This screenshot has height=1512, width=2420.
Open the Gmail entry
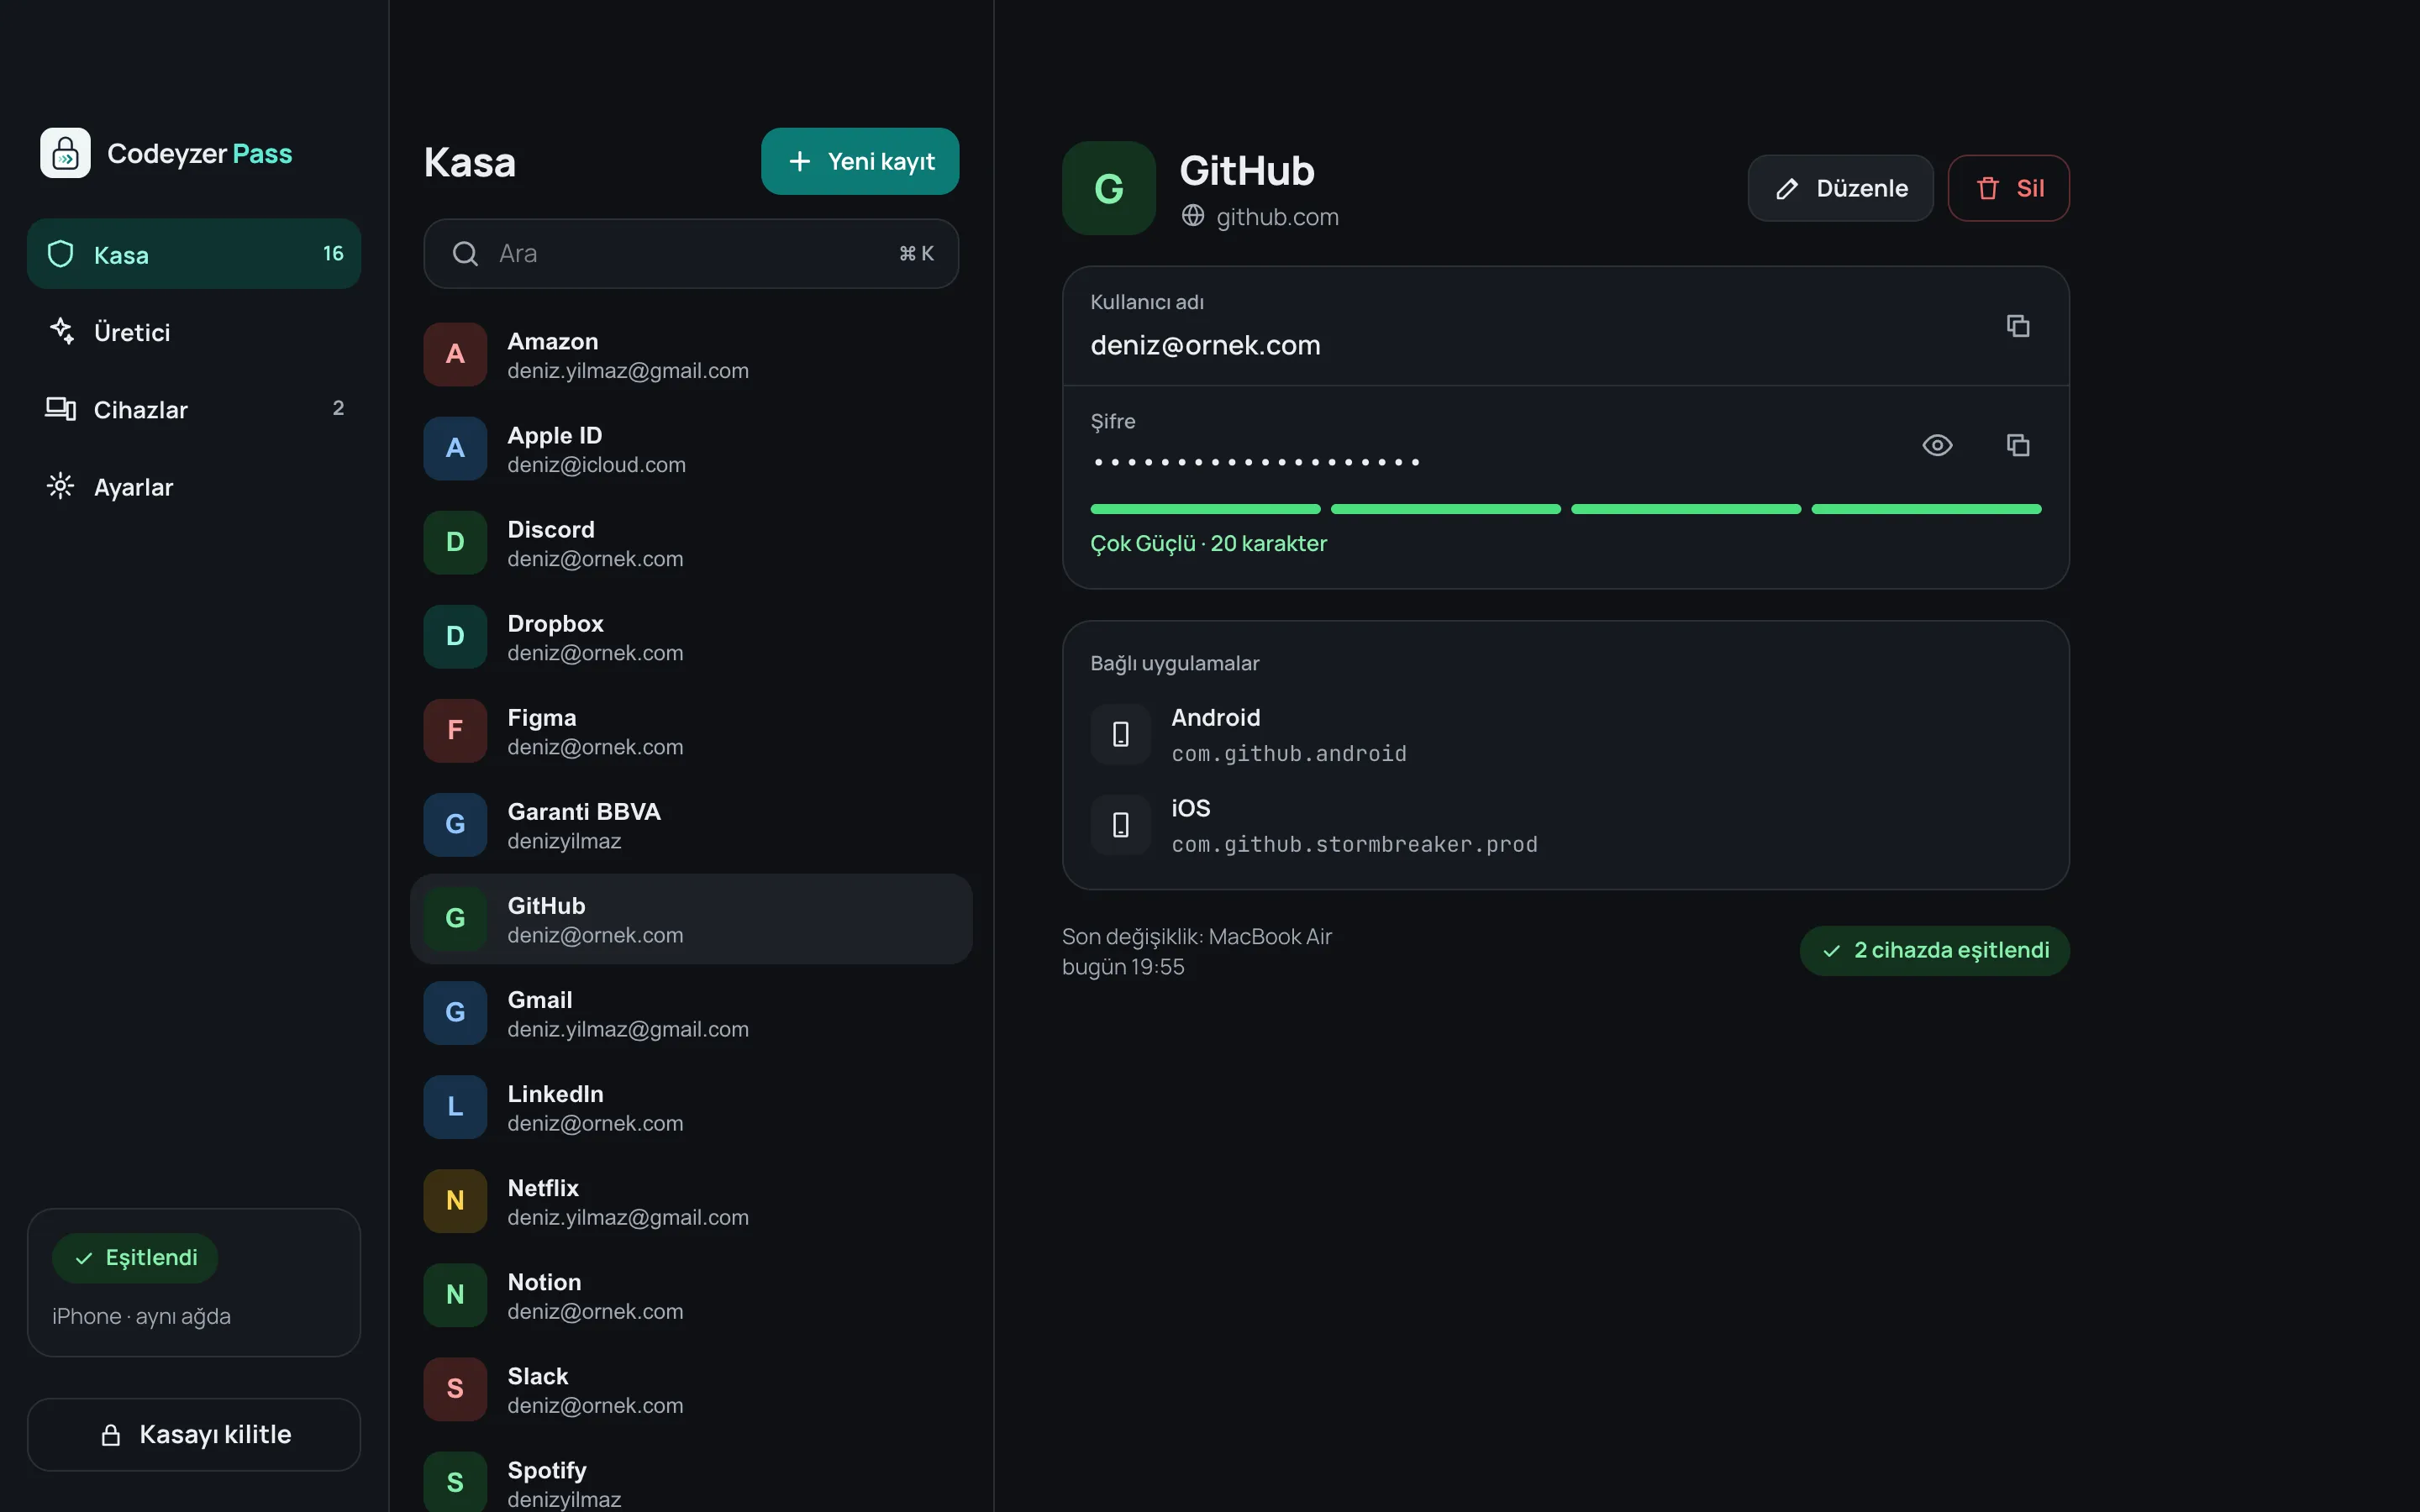pos(691,1013)
